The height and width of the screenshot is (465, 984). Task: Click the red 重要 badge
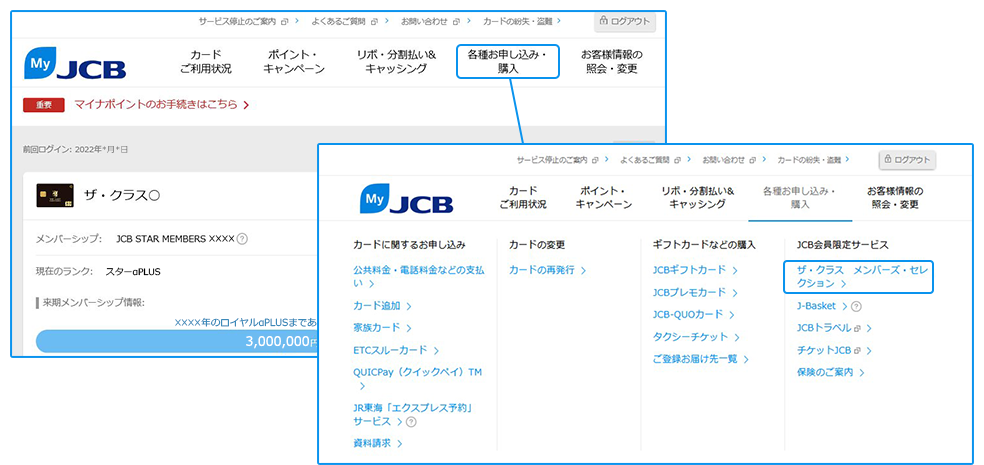[x=44, y=105]
